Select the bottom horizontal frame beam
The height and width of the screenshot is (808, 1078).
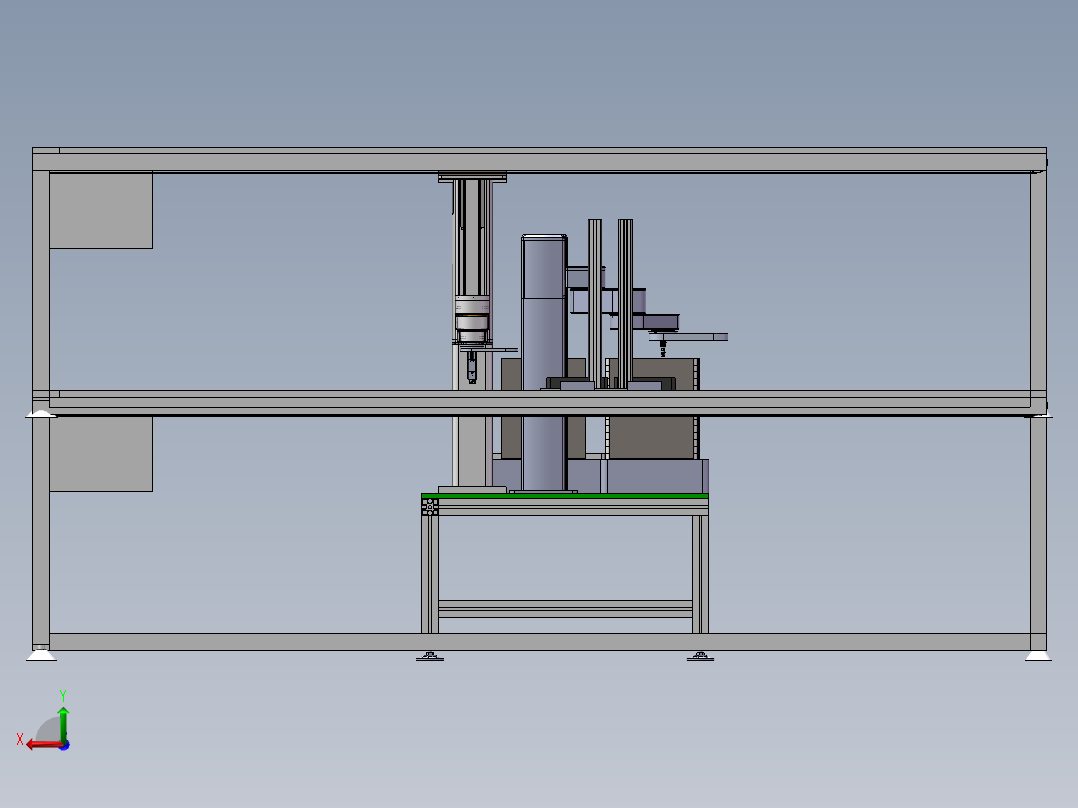[539, 642]
